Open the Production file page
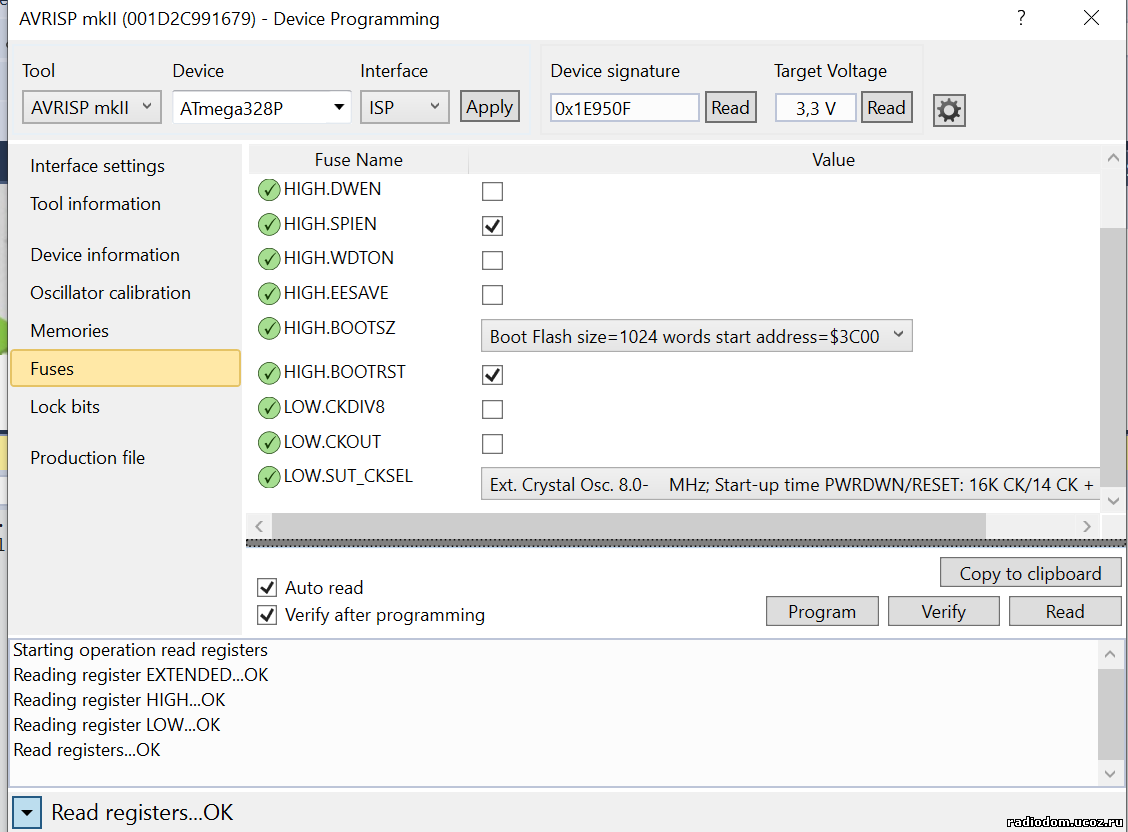 click(x=87, y=458)
